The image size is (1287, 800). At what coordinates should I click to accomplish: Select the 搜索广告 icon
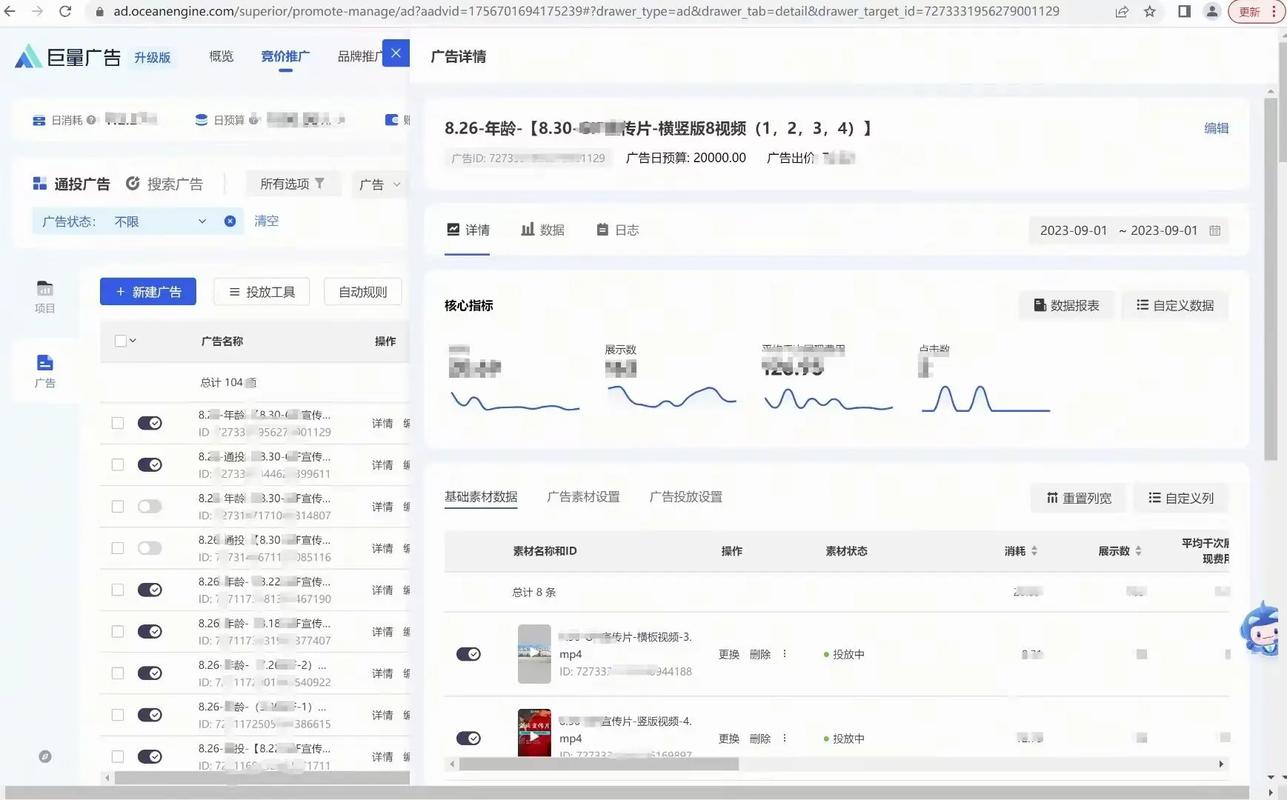(133, 184)
